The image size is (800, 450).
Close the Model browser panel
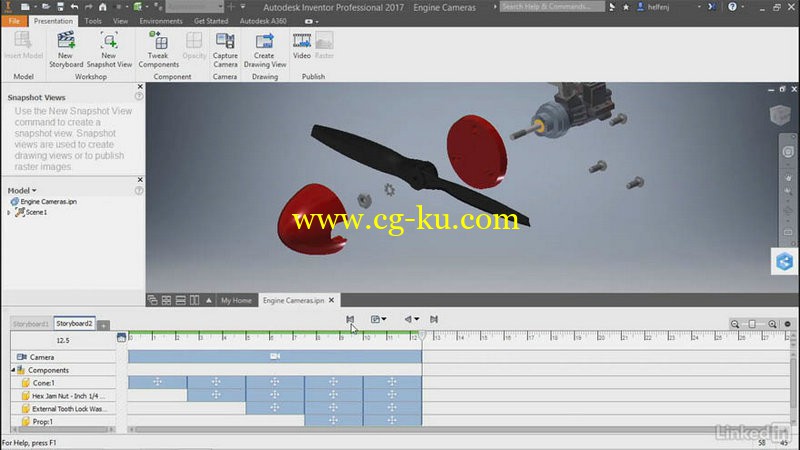[140, 180]
